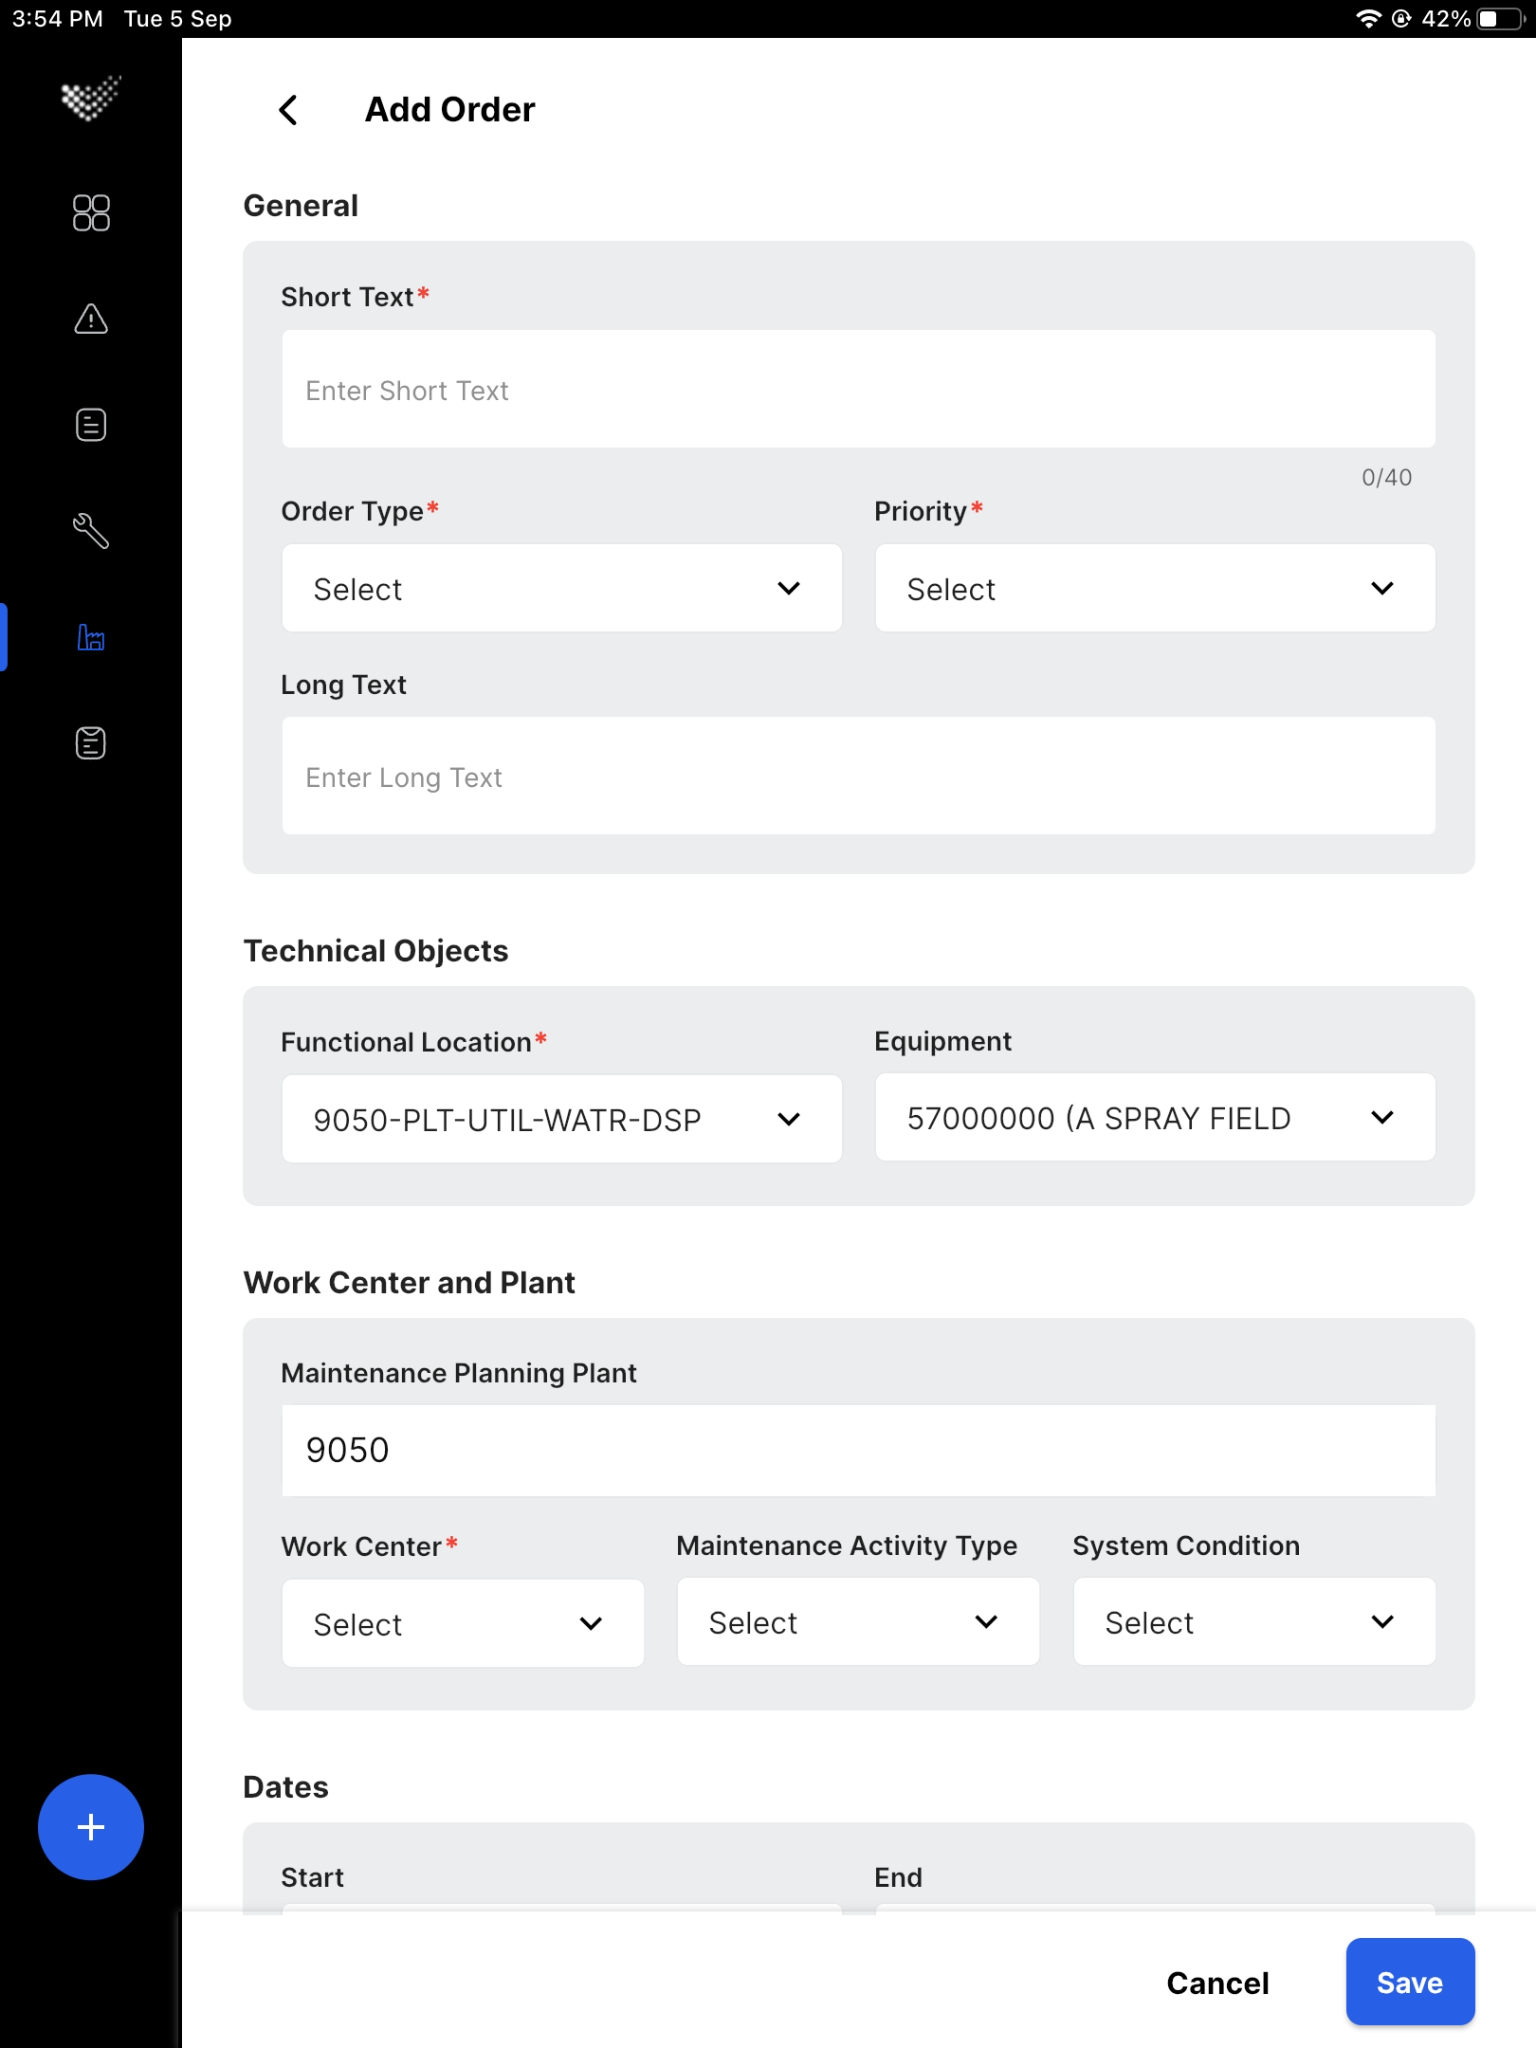Expand the System Condition dropdown

coord(1254,1622)
